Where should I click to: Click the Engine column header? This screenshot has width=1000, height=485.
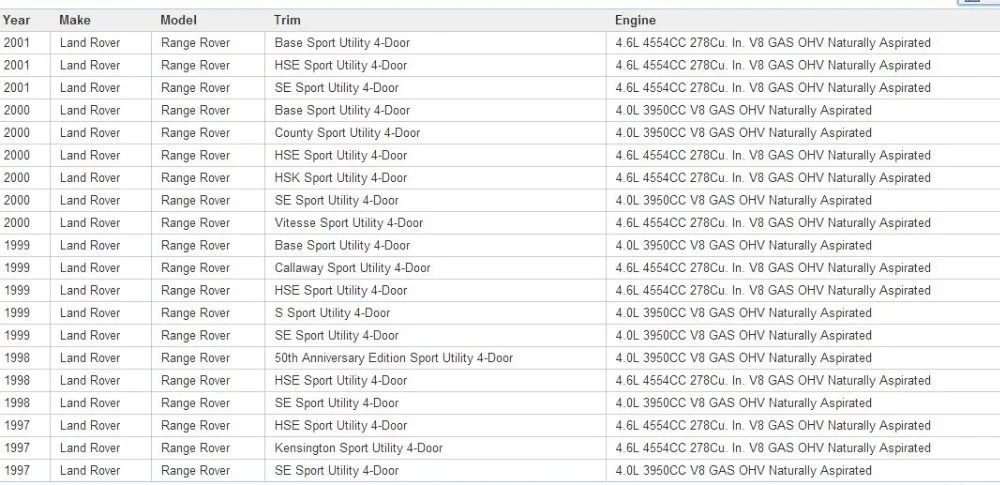point(635,20)
